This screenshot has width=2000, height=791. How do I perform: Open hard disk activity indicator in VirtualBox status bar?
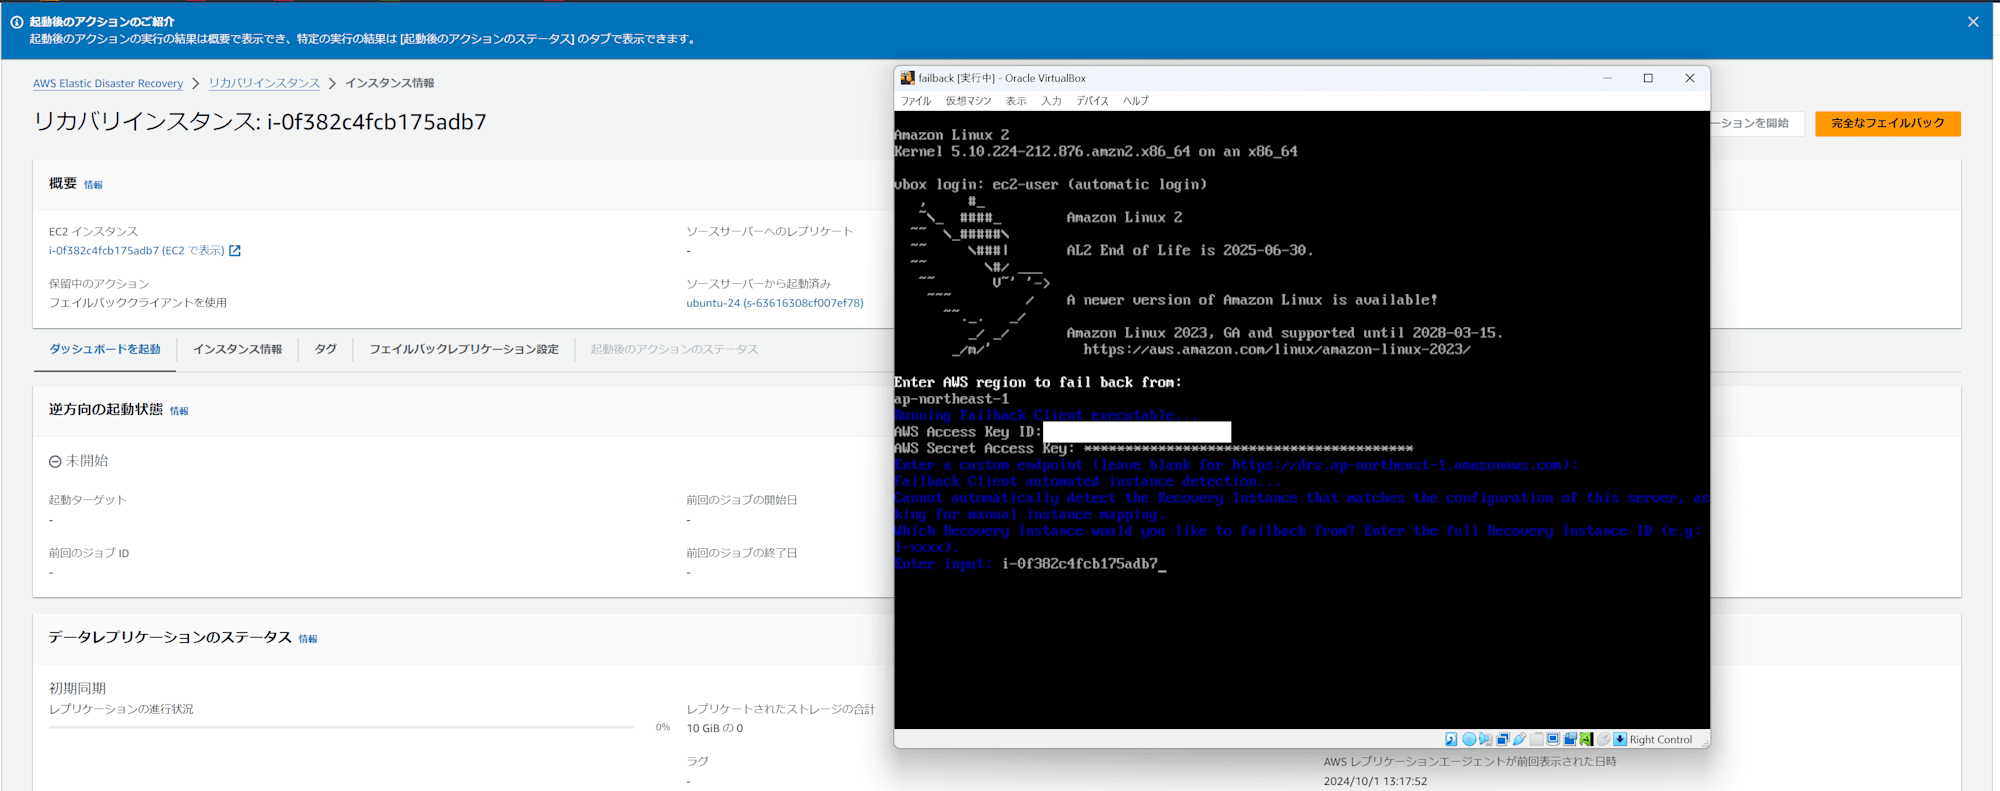coord(1451,739)
